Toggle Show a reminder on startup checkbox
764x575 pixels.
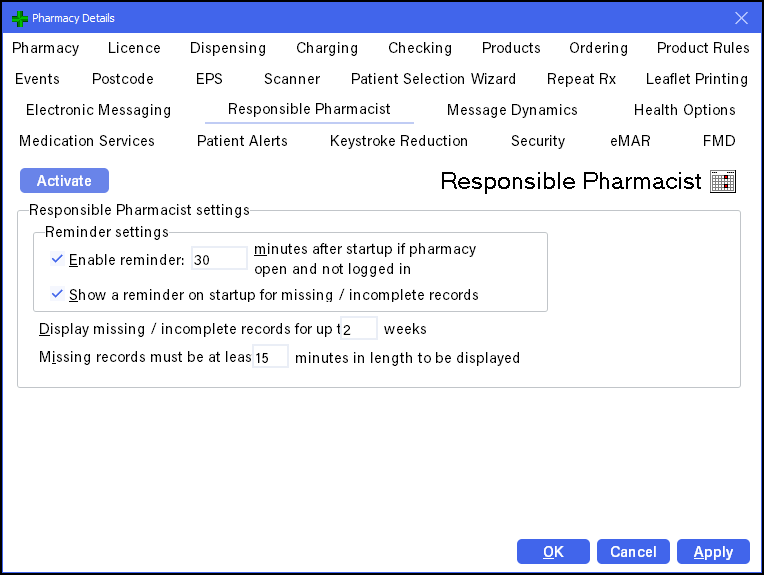coord(57,295)
